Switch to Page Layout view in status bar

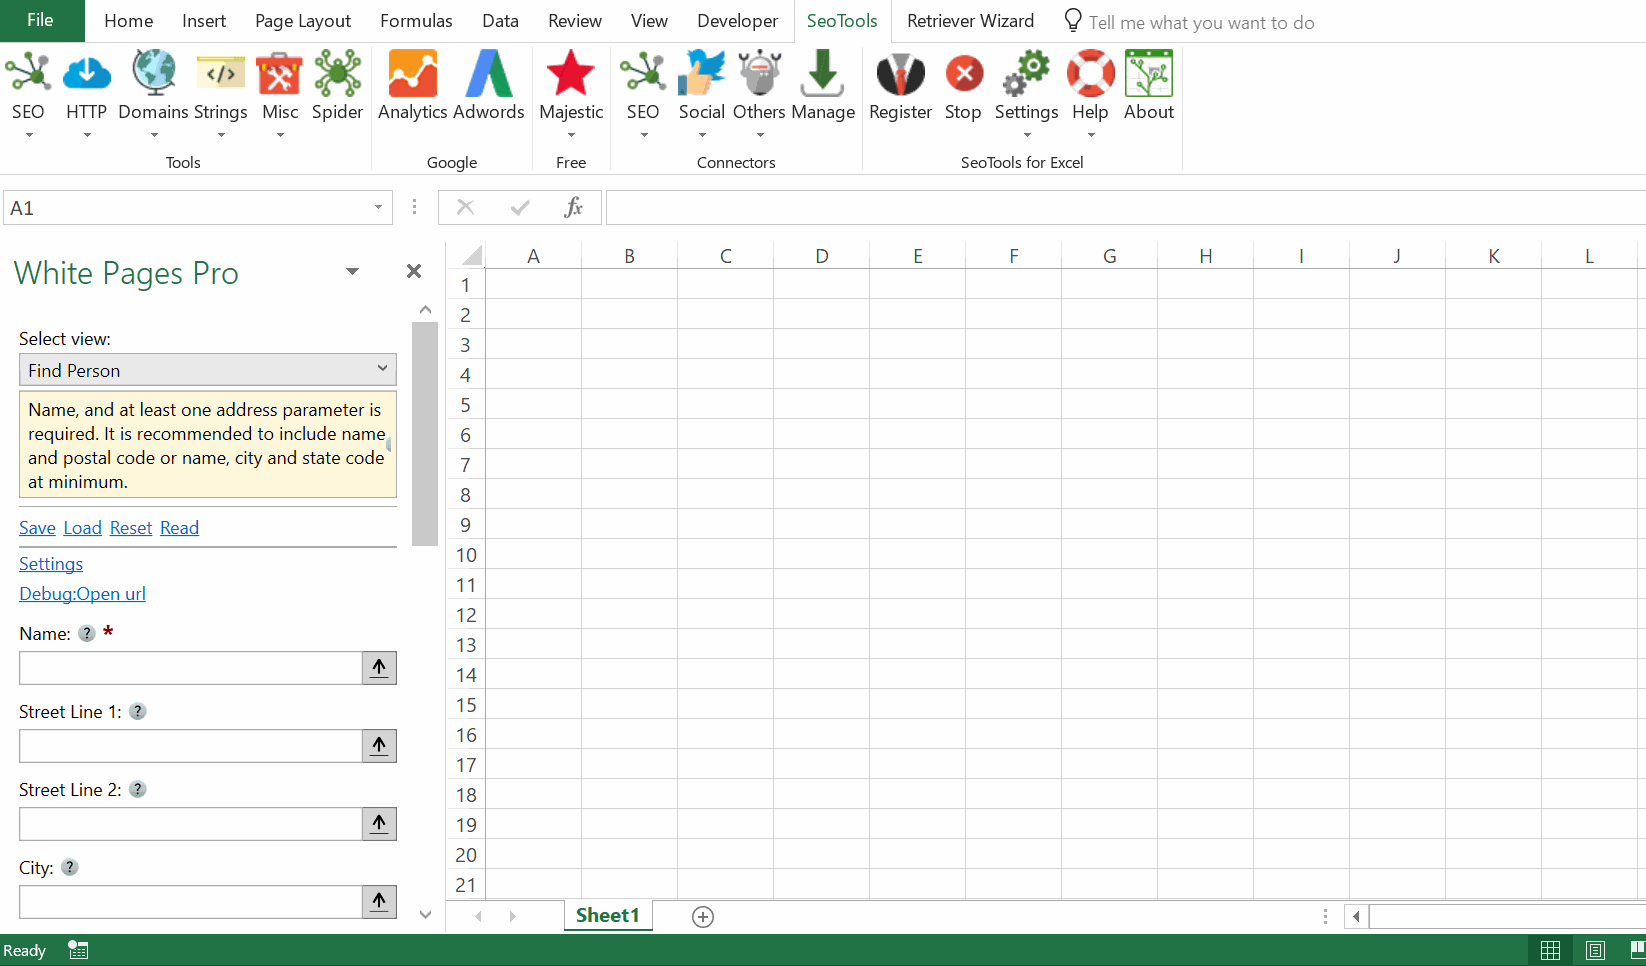point(1596,950)
